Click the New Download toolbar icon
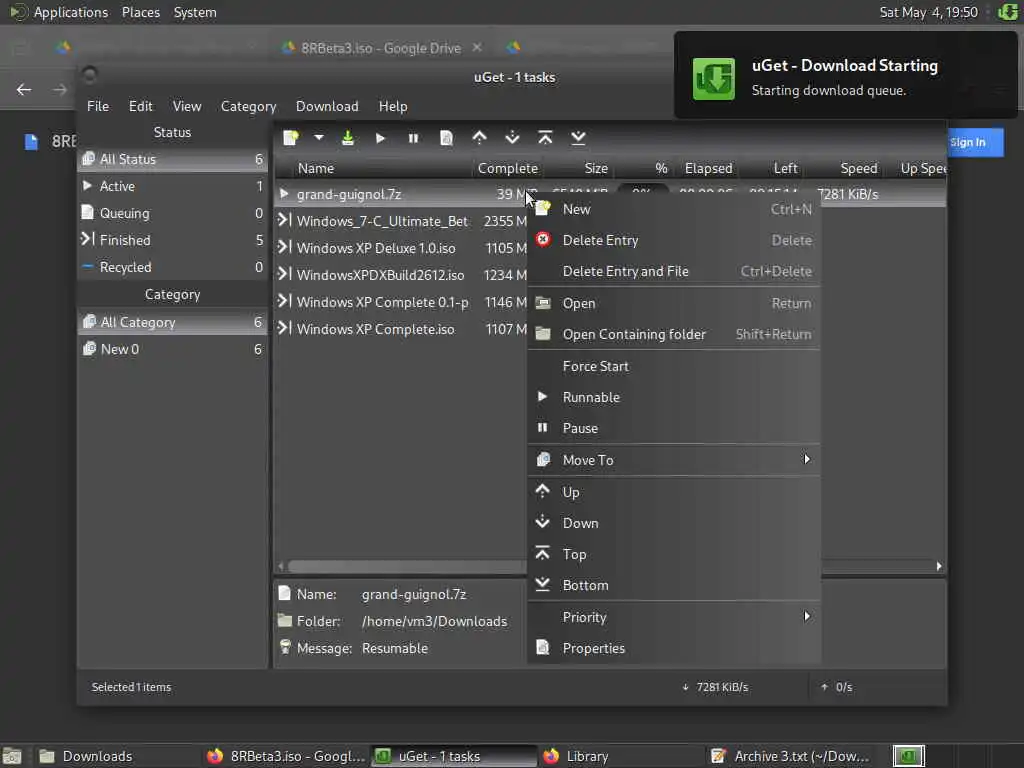The width and height of the screenshot is (1024, 768). (291, 138)
